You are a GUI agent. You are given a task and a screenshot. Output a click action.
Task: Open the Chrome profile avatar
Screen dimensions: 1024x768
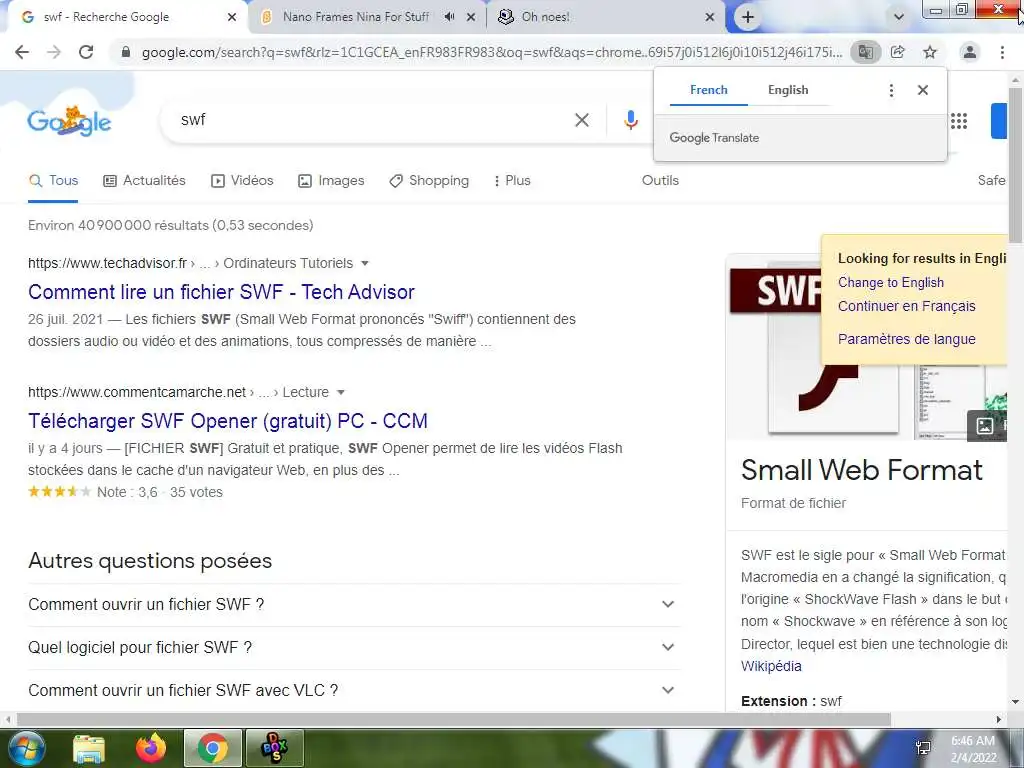pos(970,52)
